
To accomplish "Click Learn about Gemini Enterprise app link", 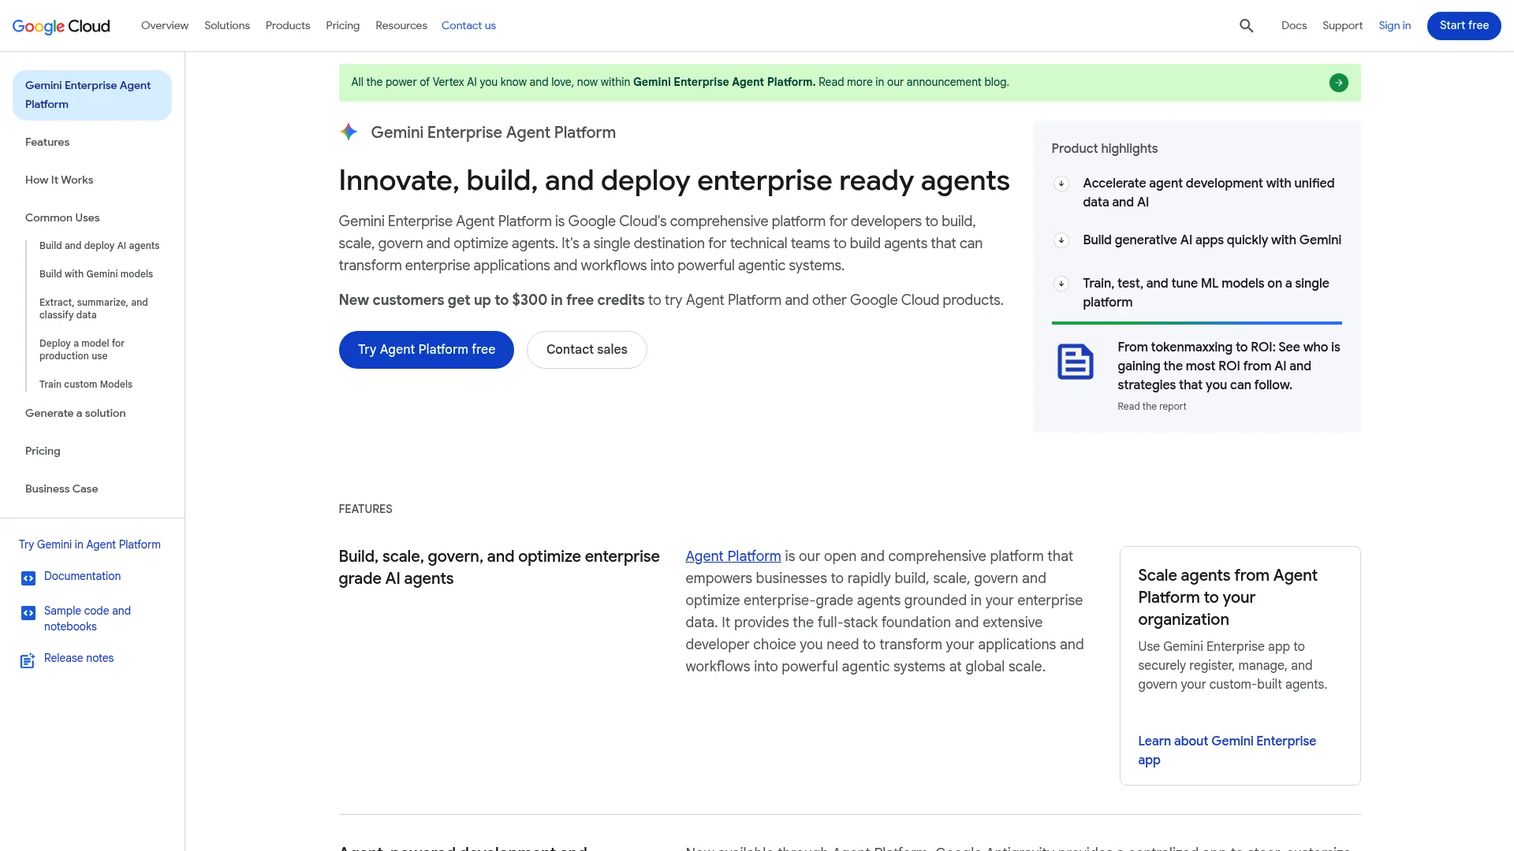I will pos(1227,751).
